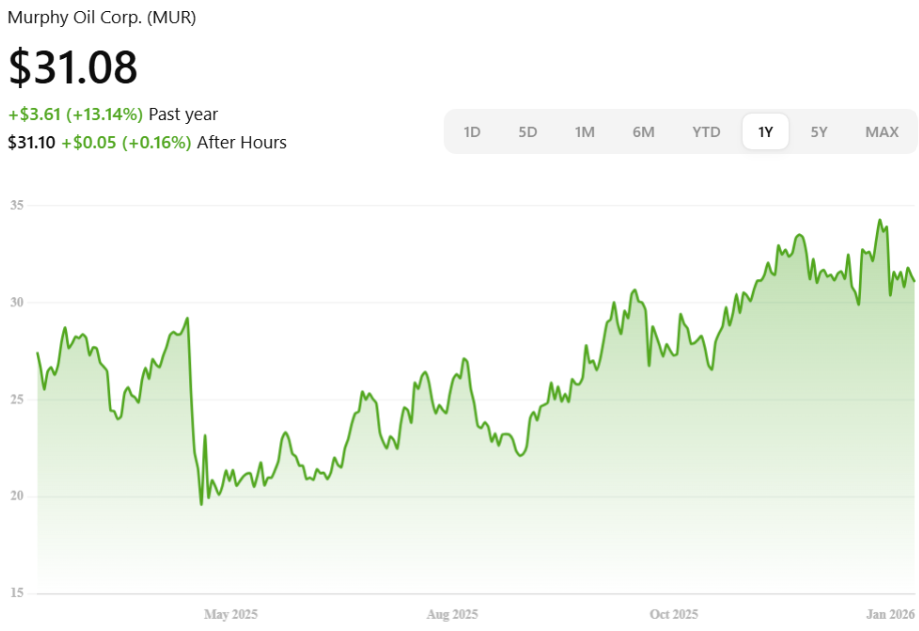Switch chart to 5D range

[528, 132]
